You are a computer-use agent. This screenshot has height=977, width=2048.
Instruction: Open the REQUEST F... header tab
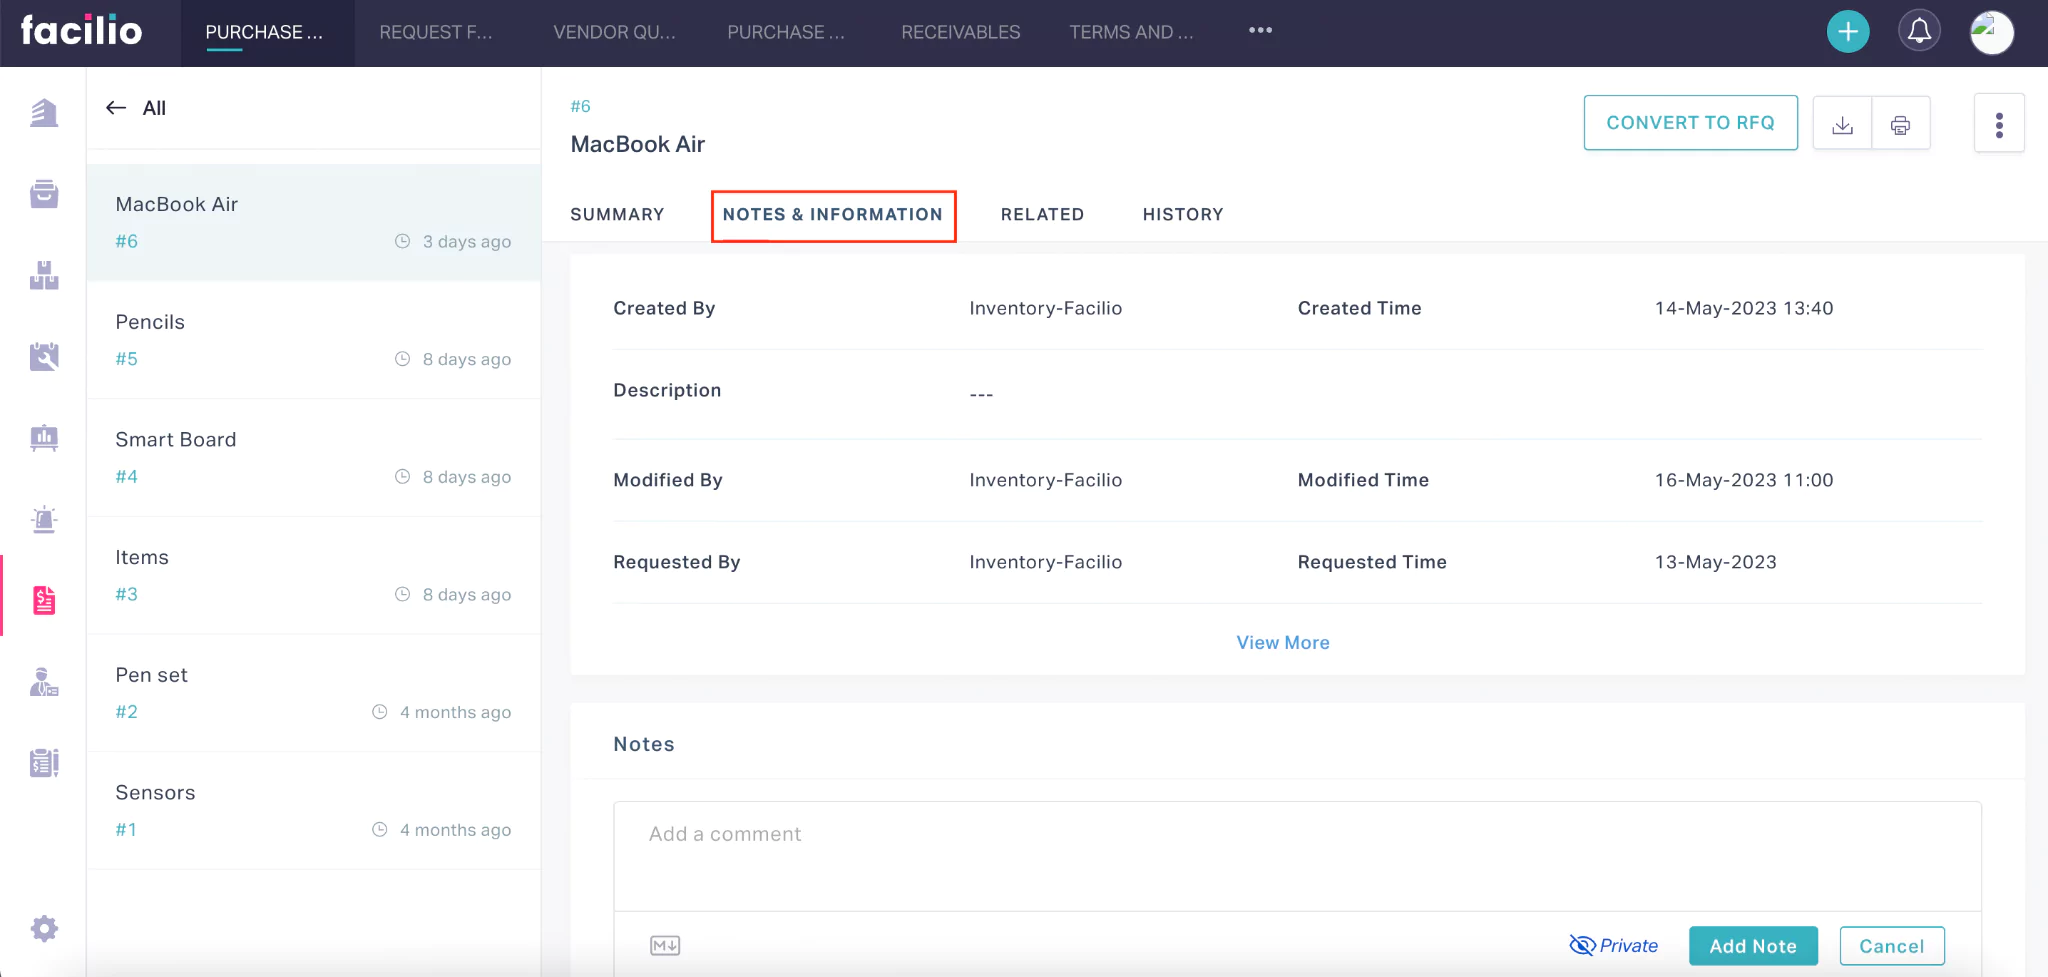pyautogui.click(x=436, y=32)
